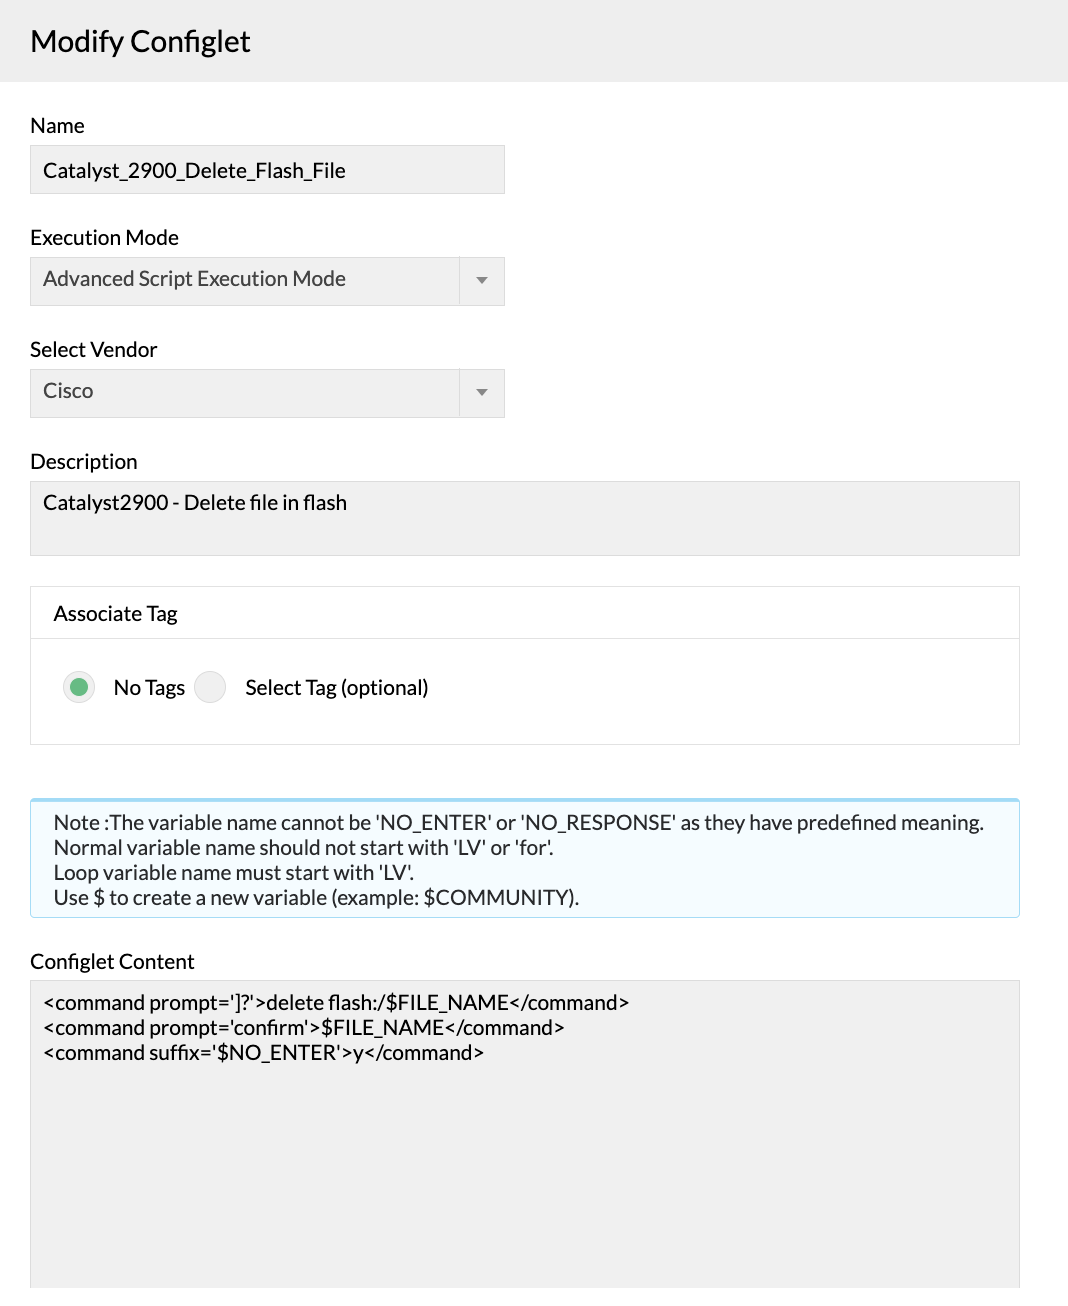Click into the Description text area
1068x1306 pixels.
[x=524, y=518]
